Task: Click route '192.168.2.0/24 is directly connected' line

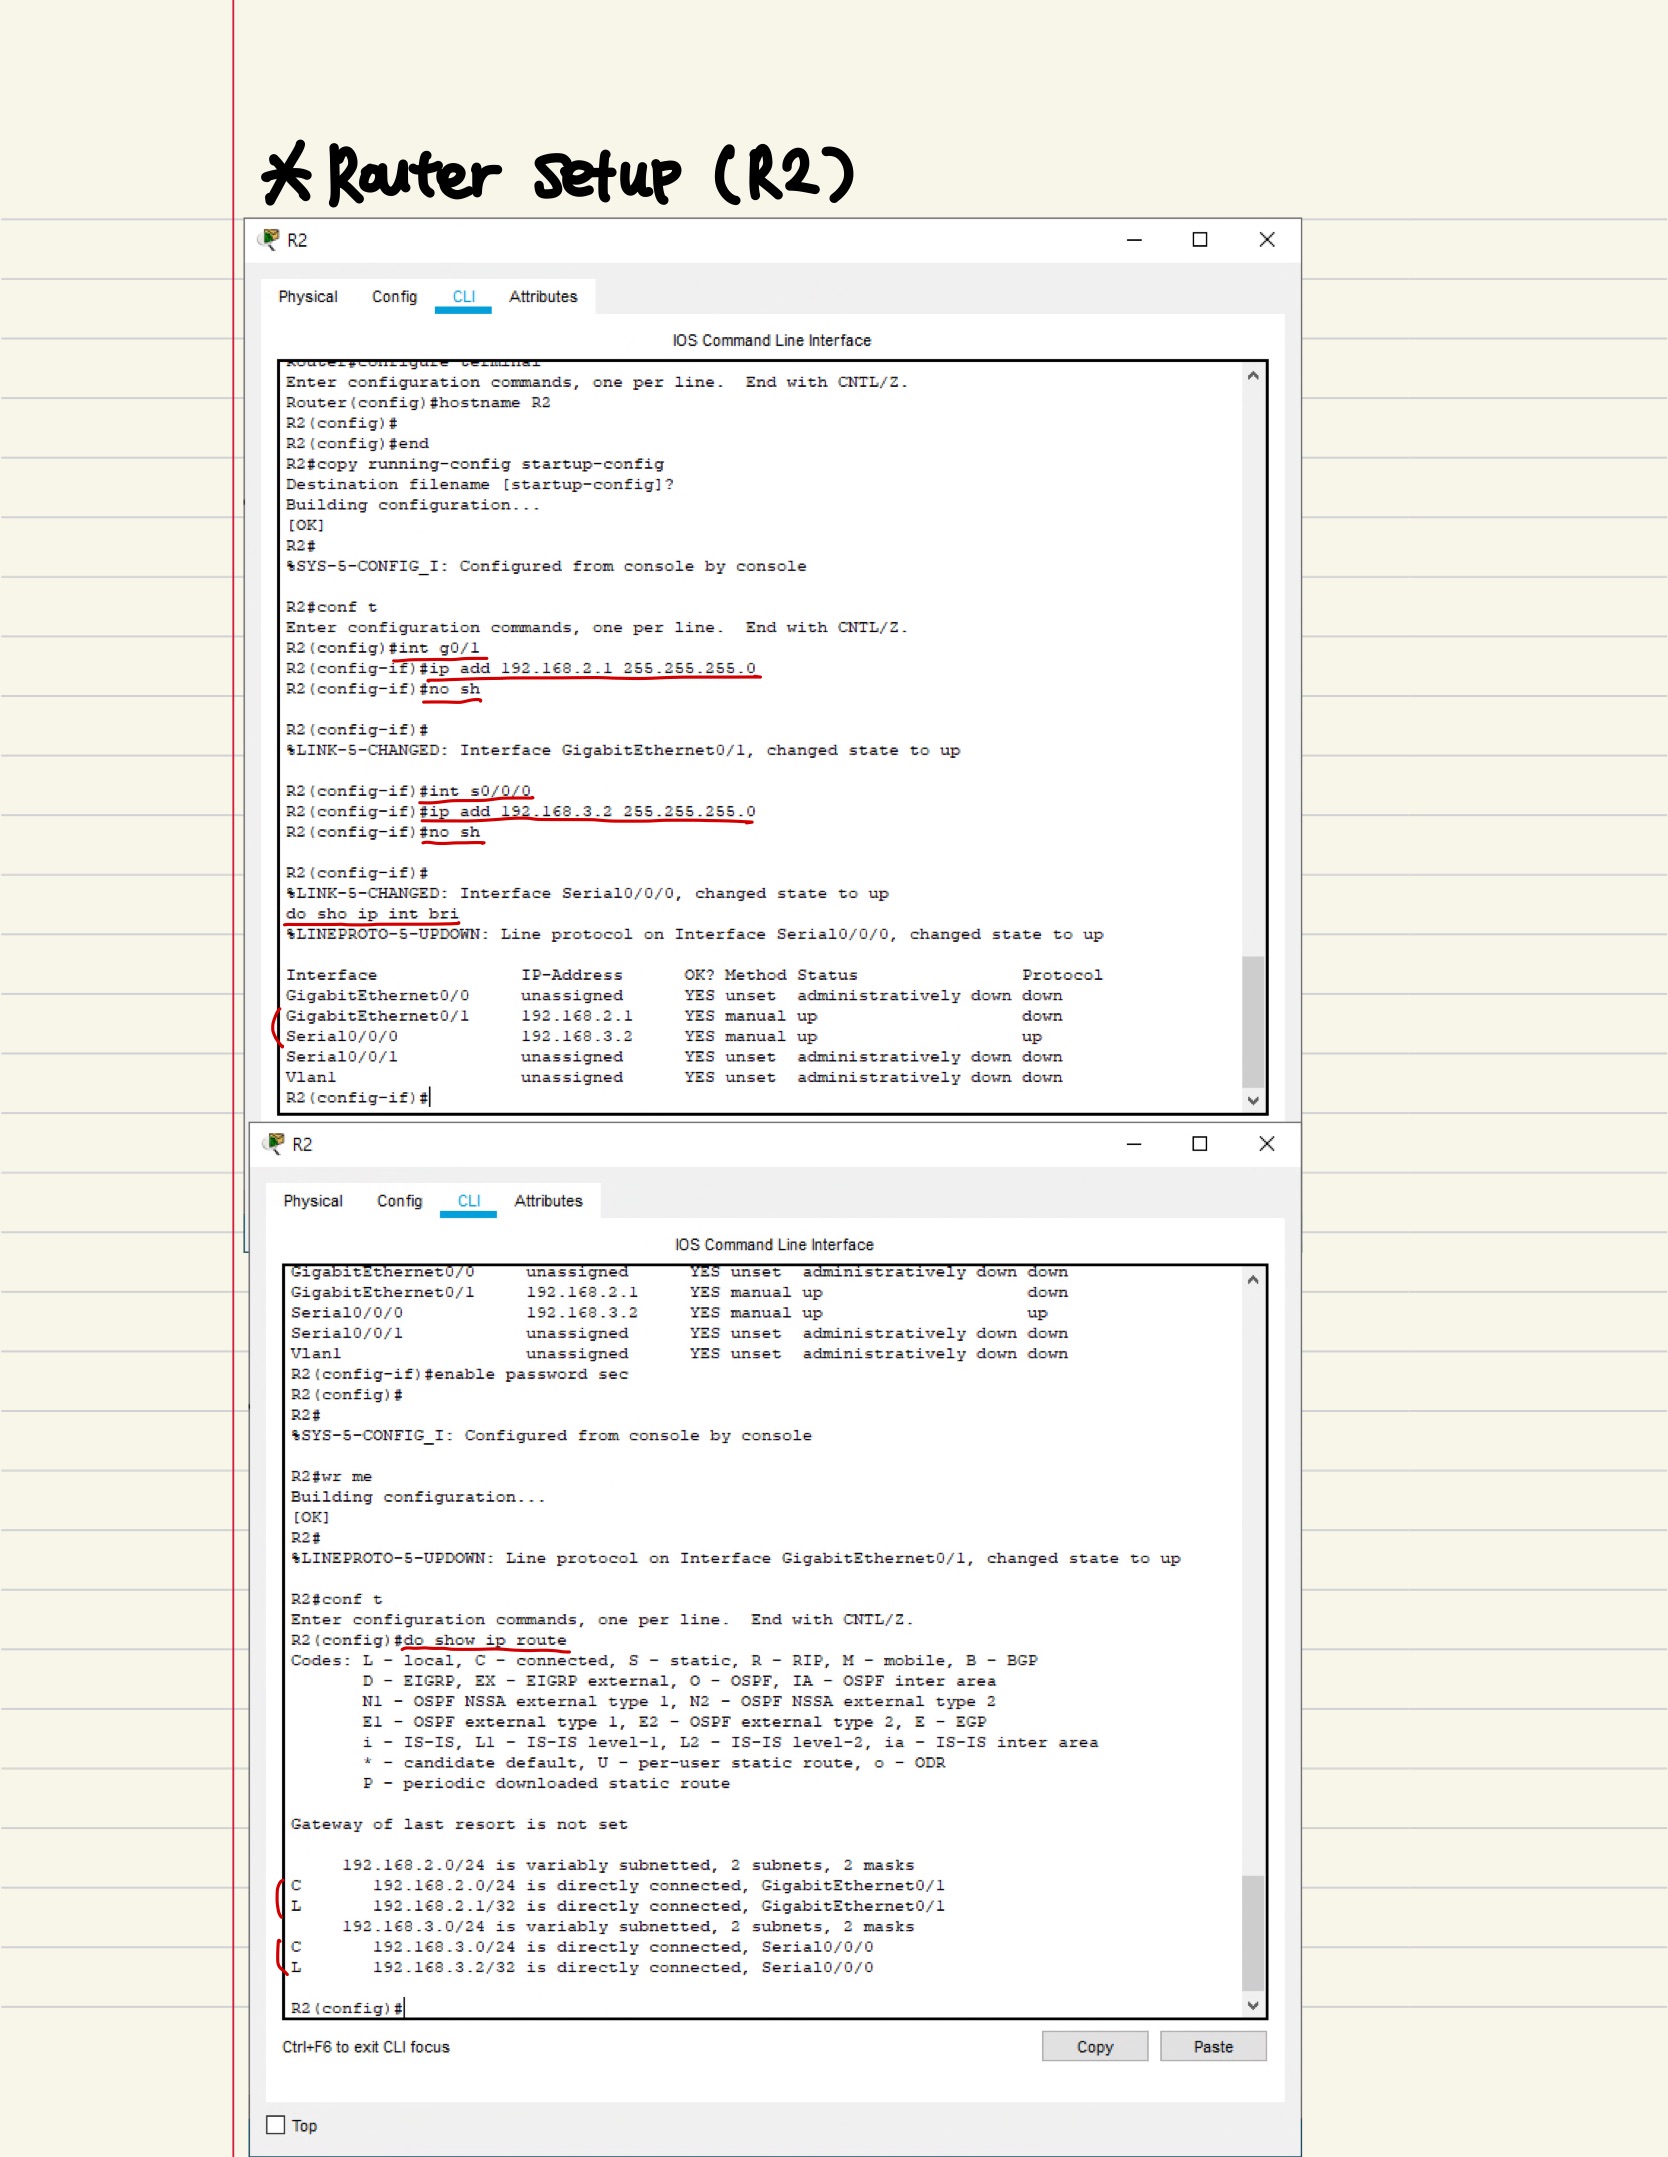Action: 618,1886
